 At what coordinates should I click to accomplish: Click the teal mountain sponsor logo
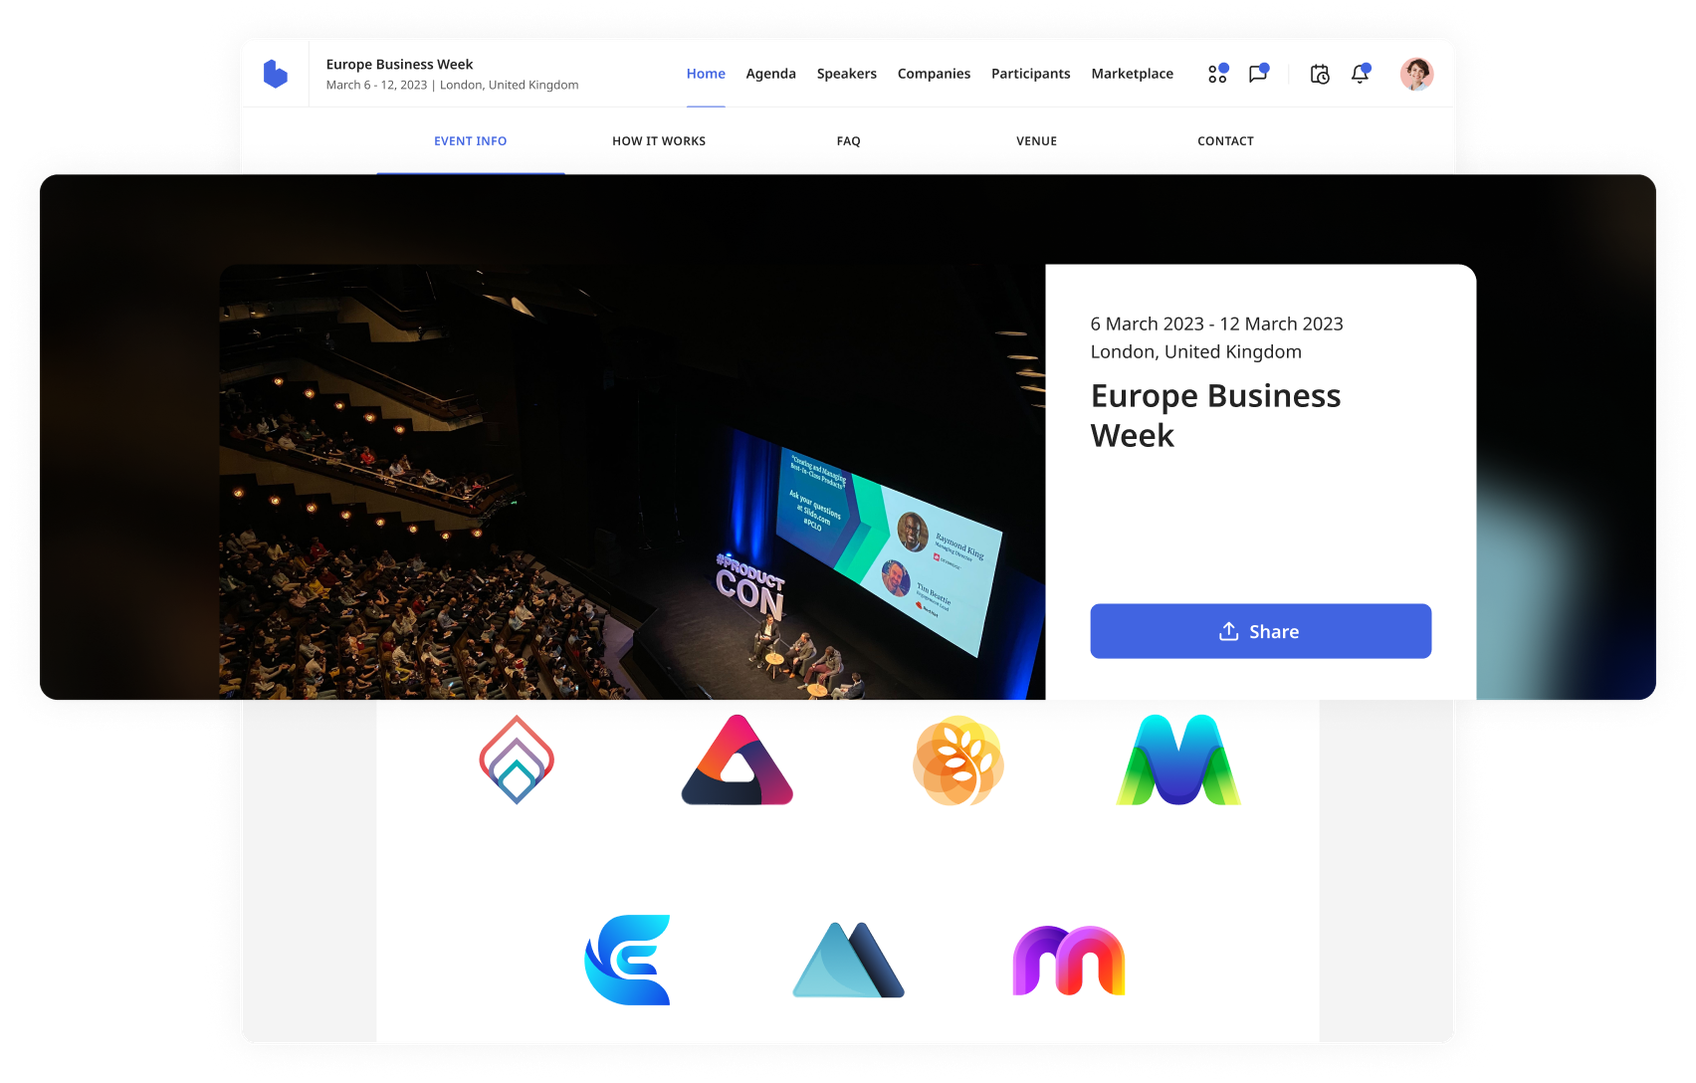(x=848, y=960)
